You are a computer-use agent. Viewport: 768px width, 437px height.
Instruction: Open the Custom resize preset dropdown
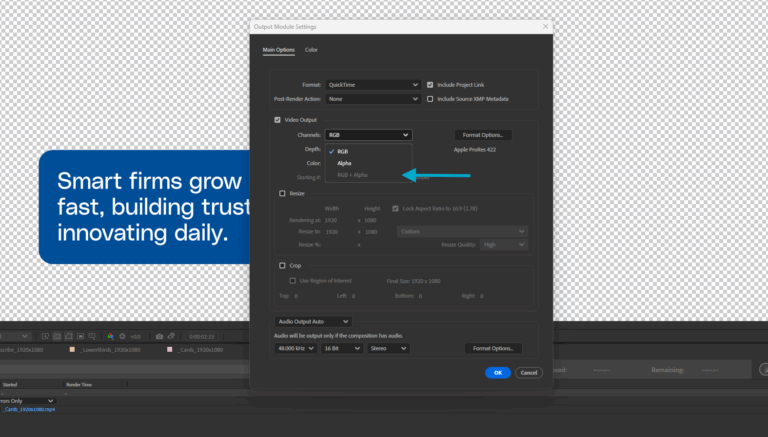pyautogui.click(x=462, y=231)
